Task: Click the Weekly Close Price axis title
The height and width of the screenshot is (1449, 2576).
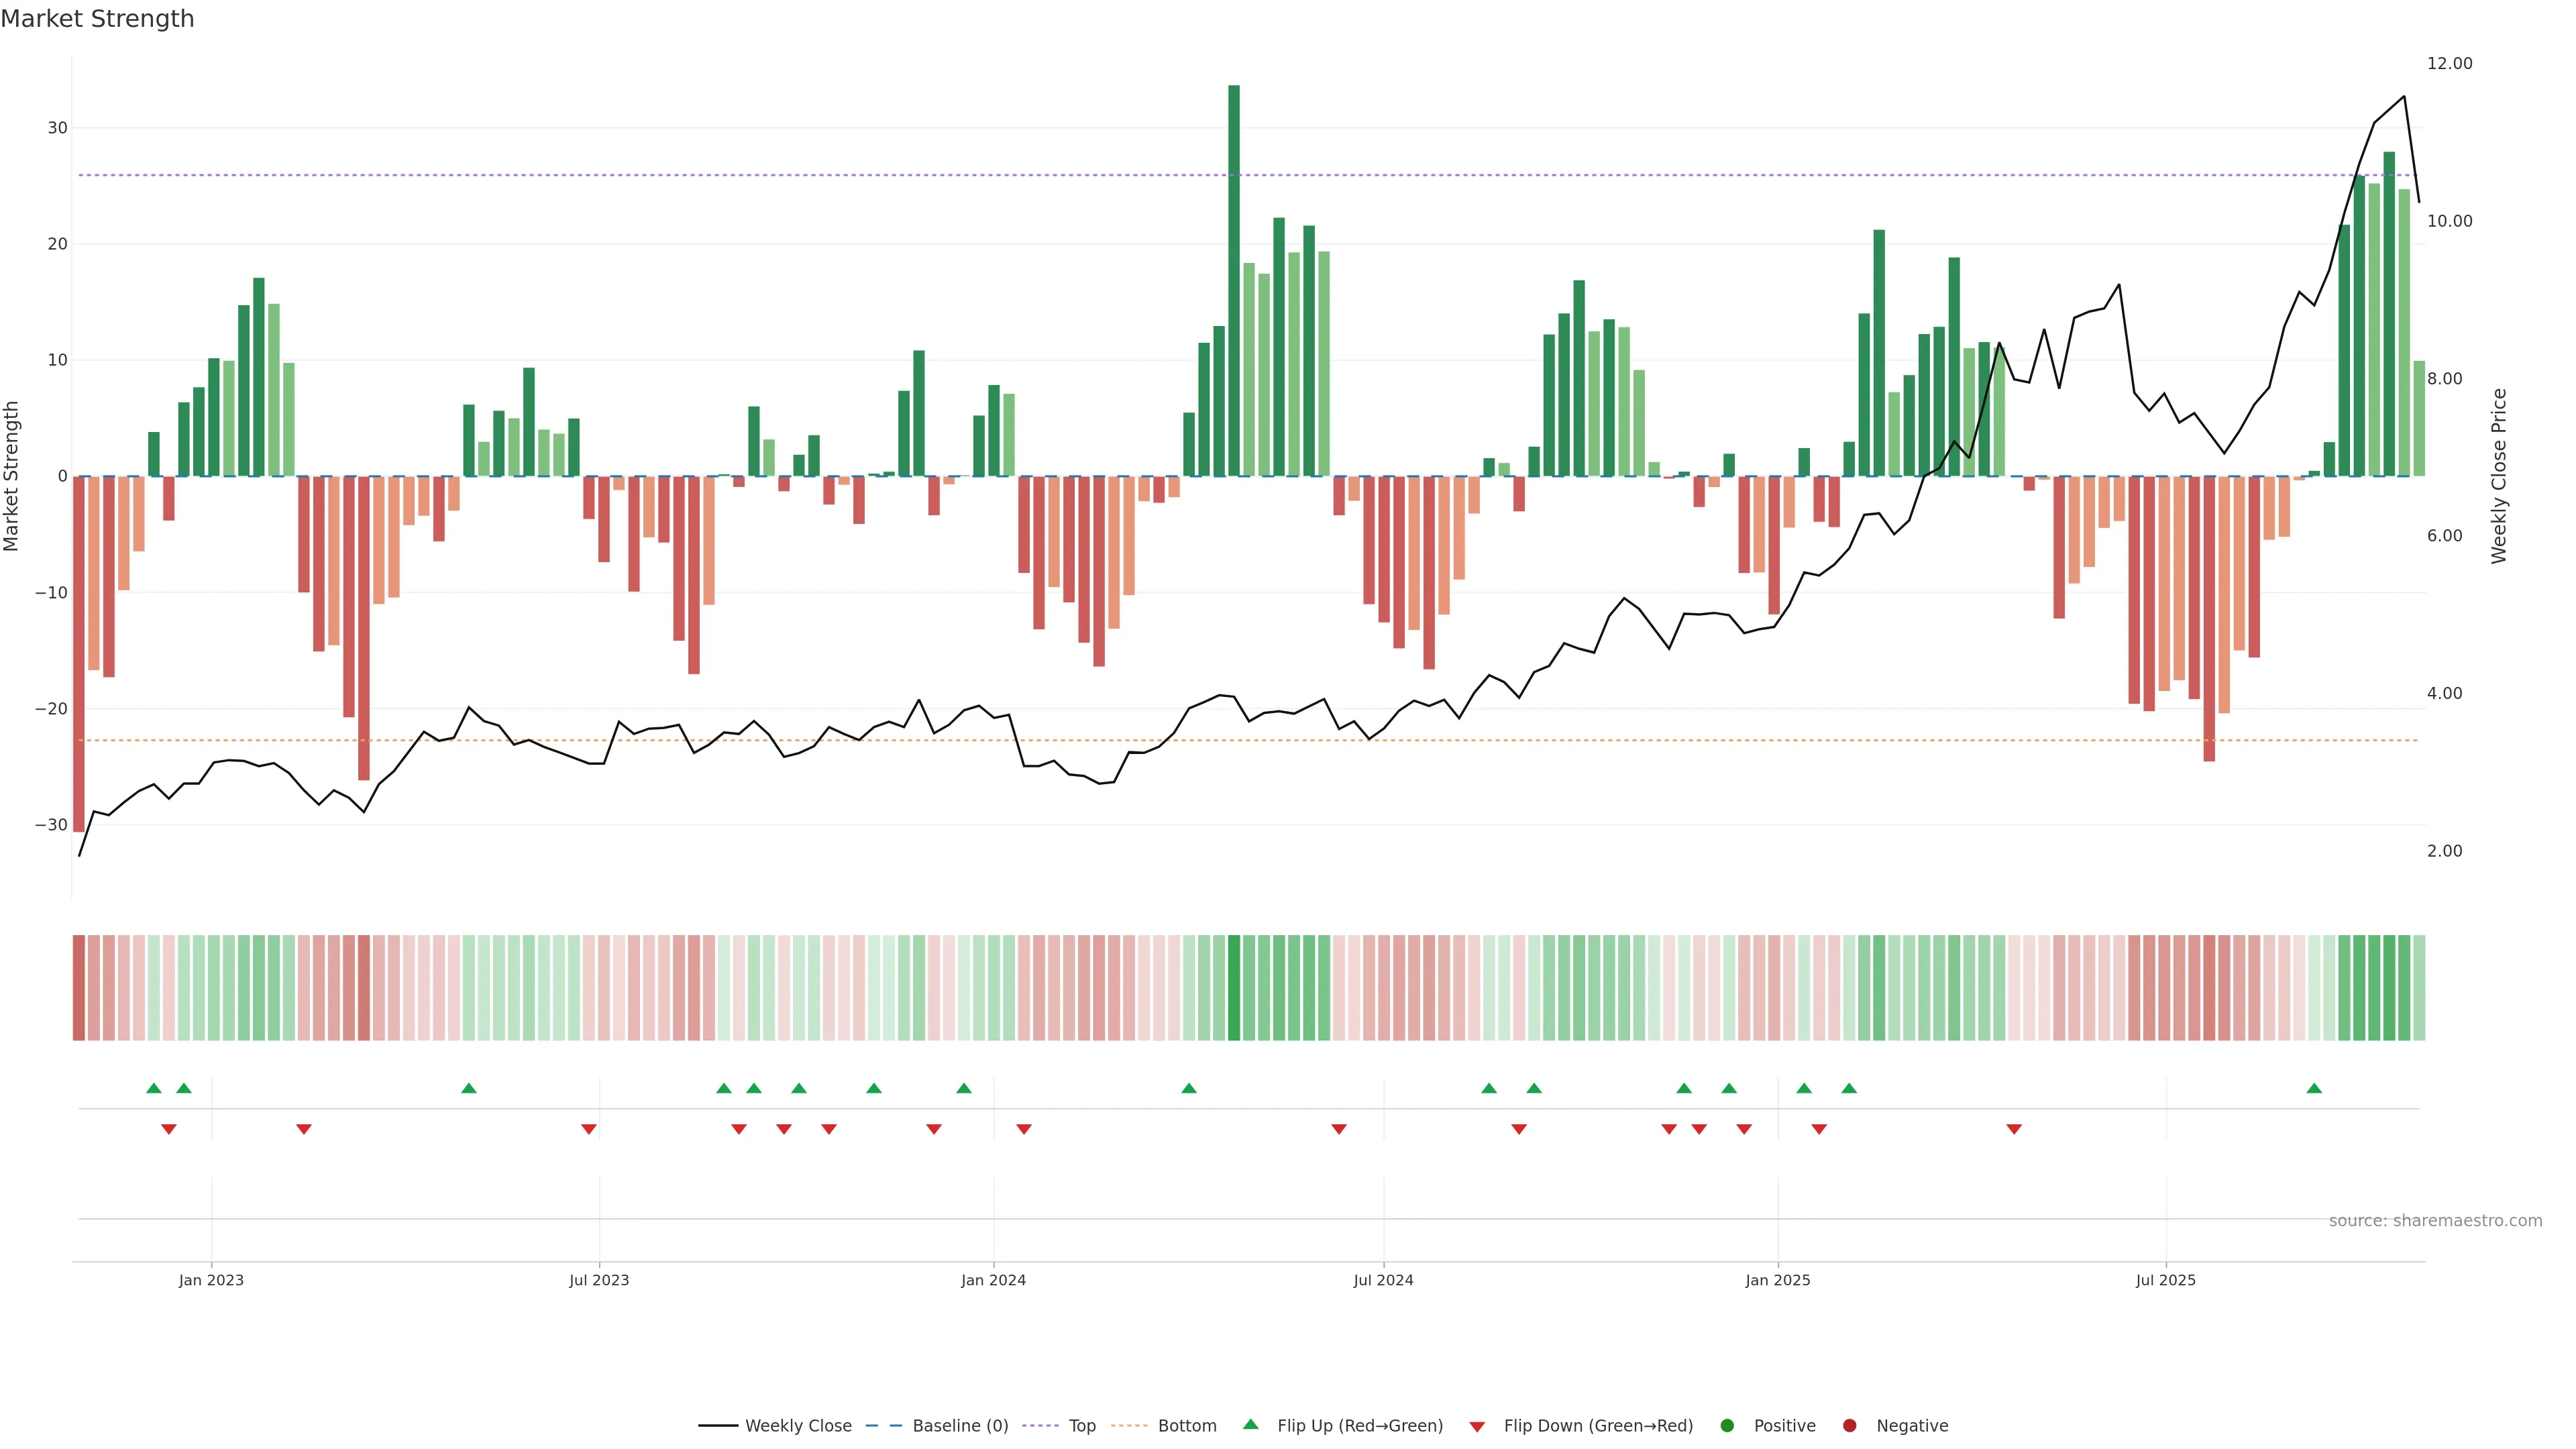Action: pyautogui.click(x=2499, y=476)
